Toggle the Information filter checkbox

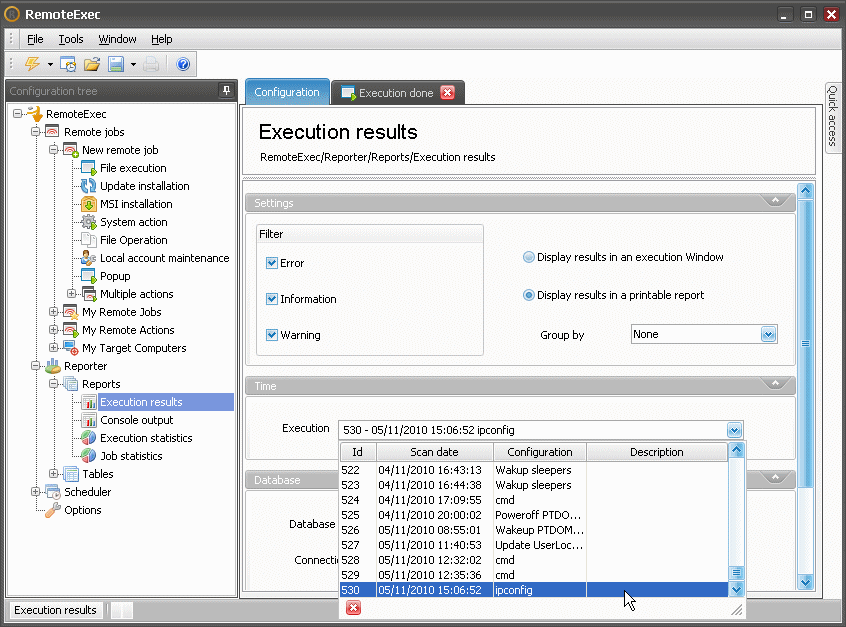272,299
